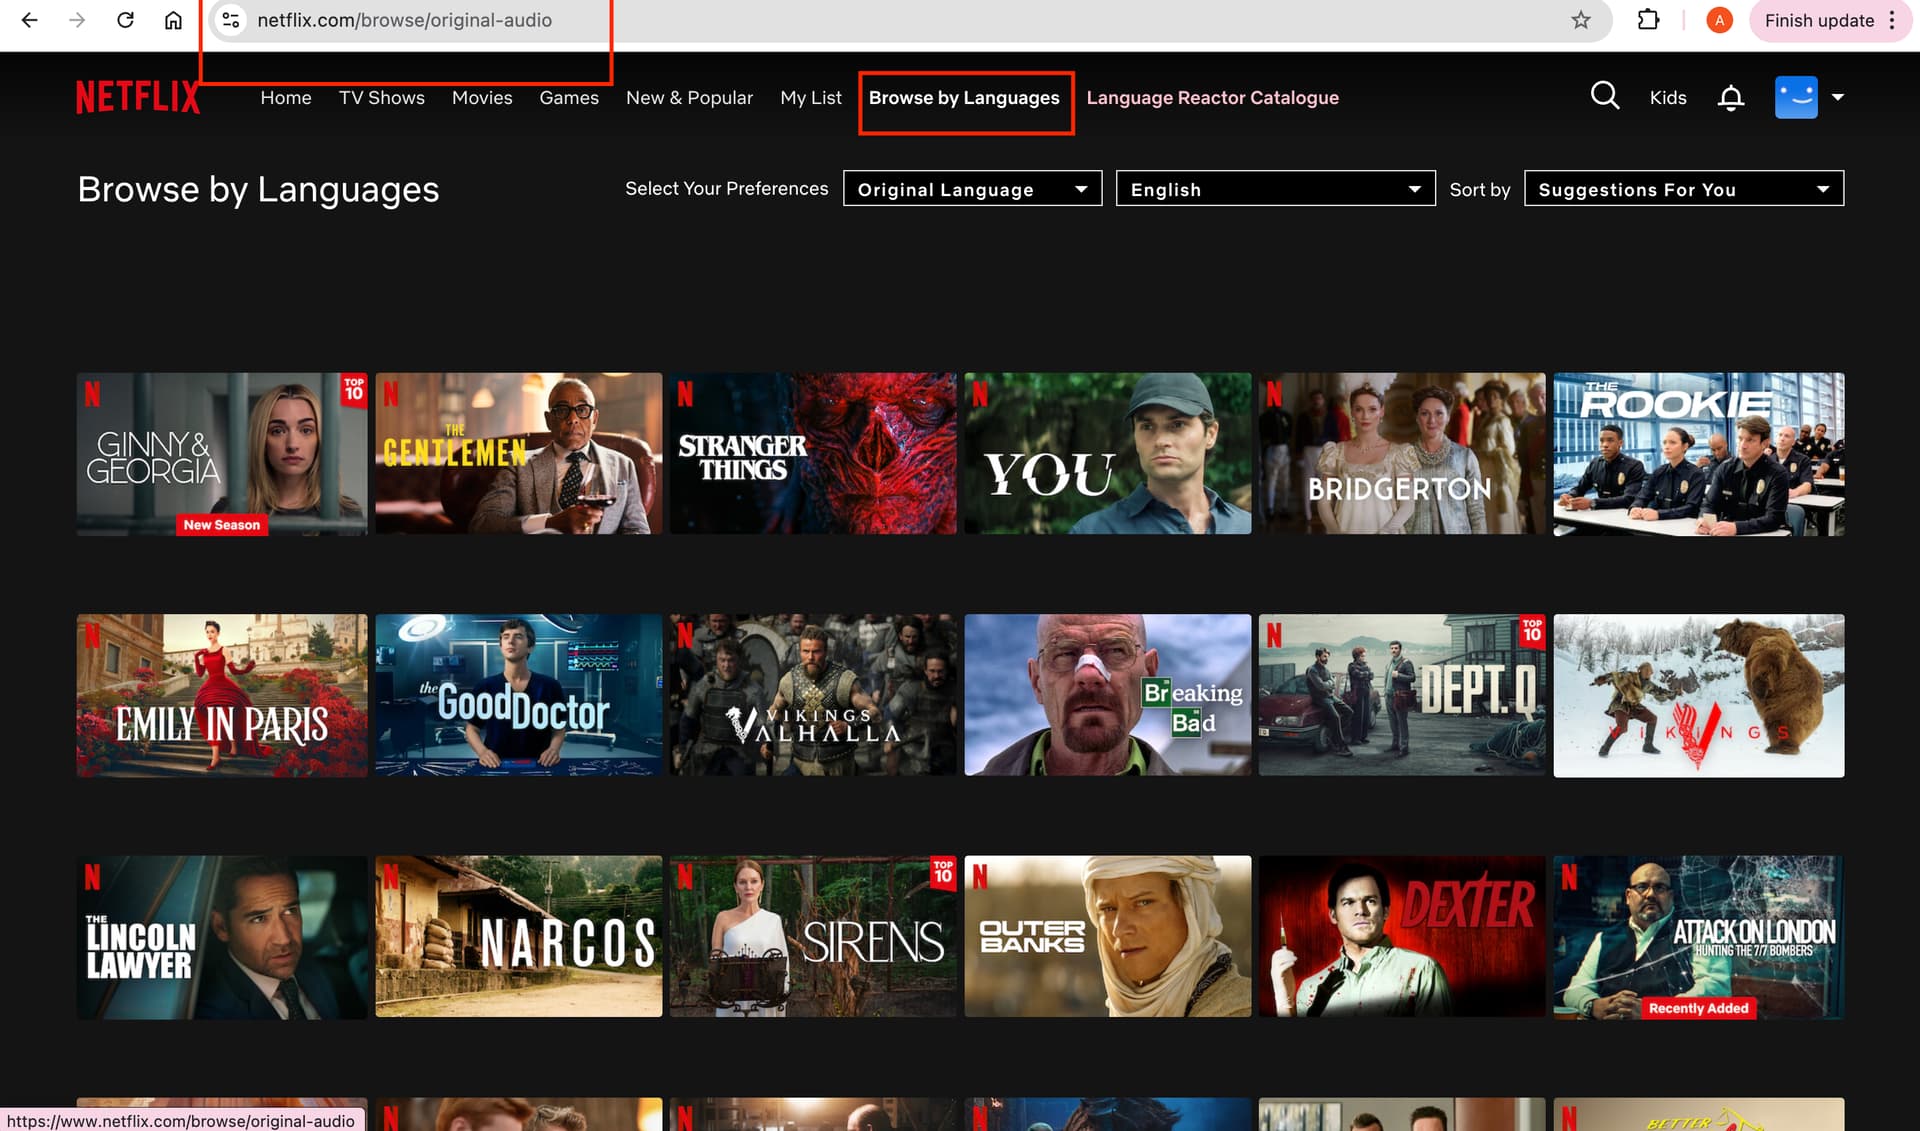The width and height of the screenshot is (1920, 1131).
Task: Select the Breaking Bad thumbnail
Action: click(1107, 694)
